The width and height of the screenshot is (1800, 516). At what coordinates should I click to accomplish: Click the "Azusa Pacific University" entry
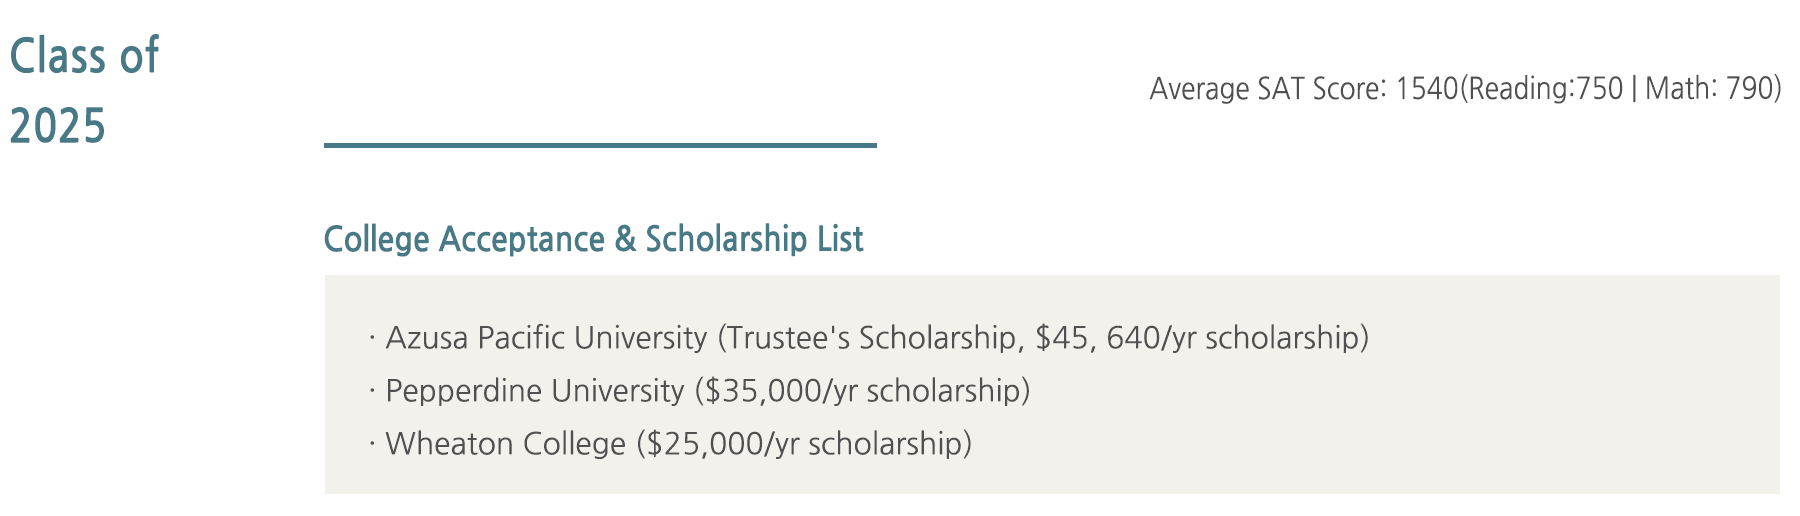[x=546, y=338]
